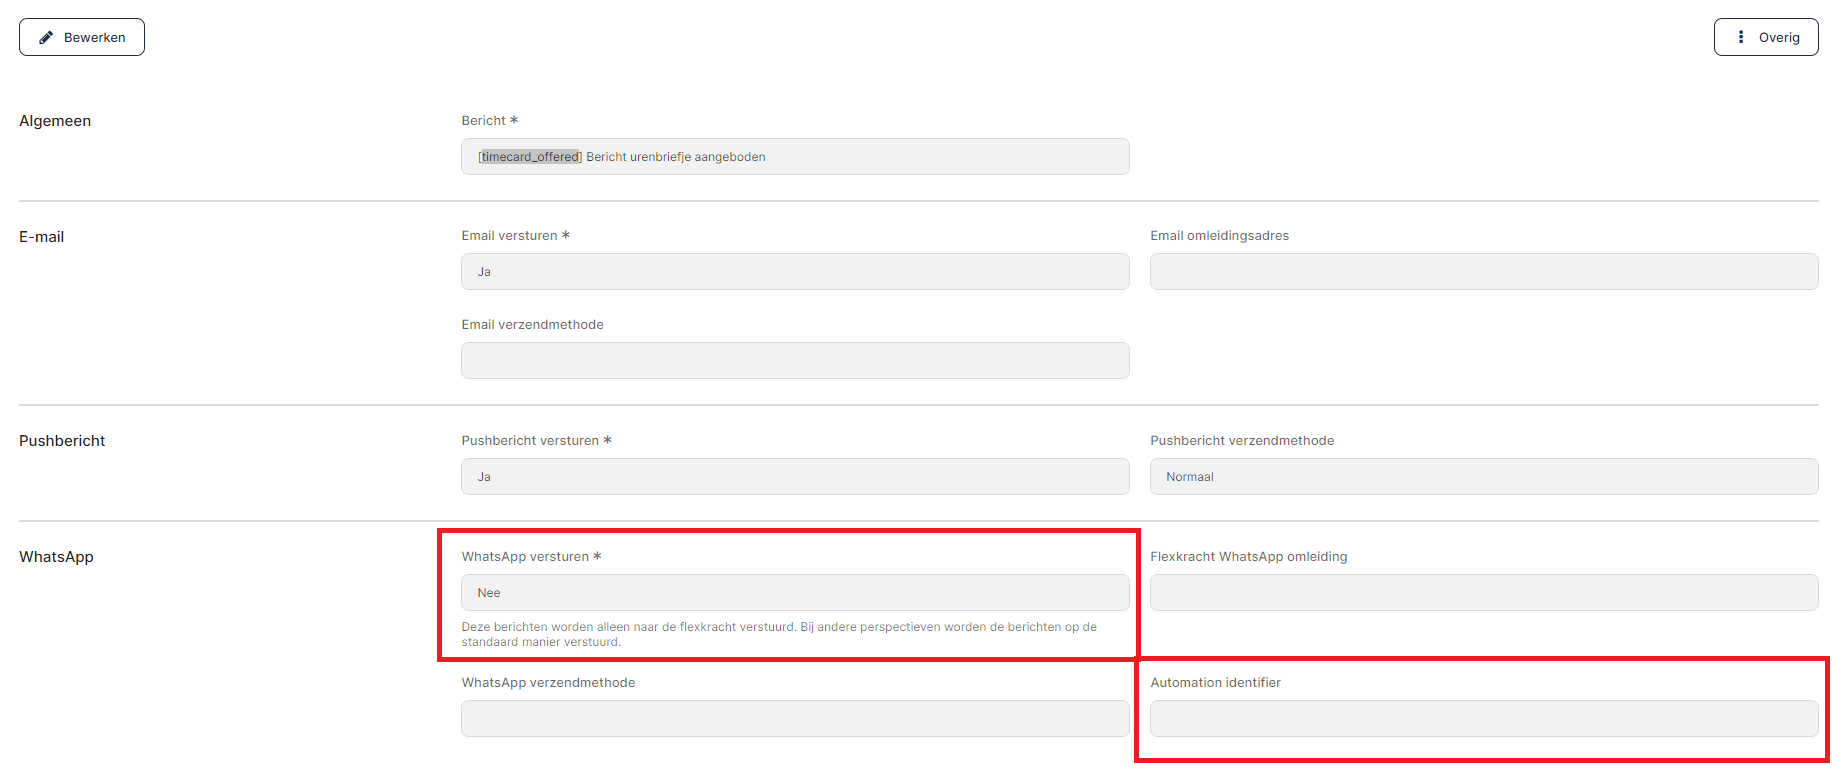The image size is (1832, 778).
Task: Click the Bewerken button
Action: click(x=82, y=37)
